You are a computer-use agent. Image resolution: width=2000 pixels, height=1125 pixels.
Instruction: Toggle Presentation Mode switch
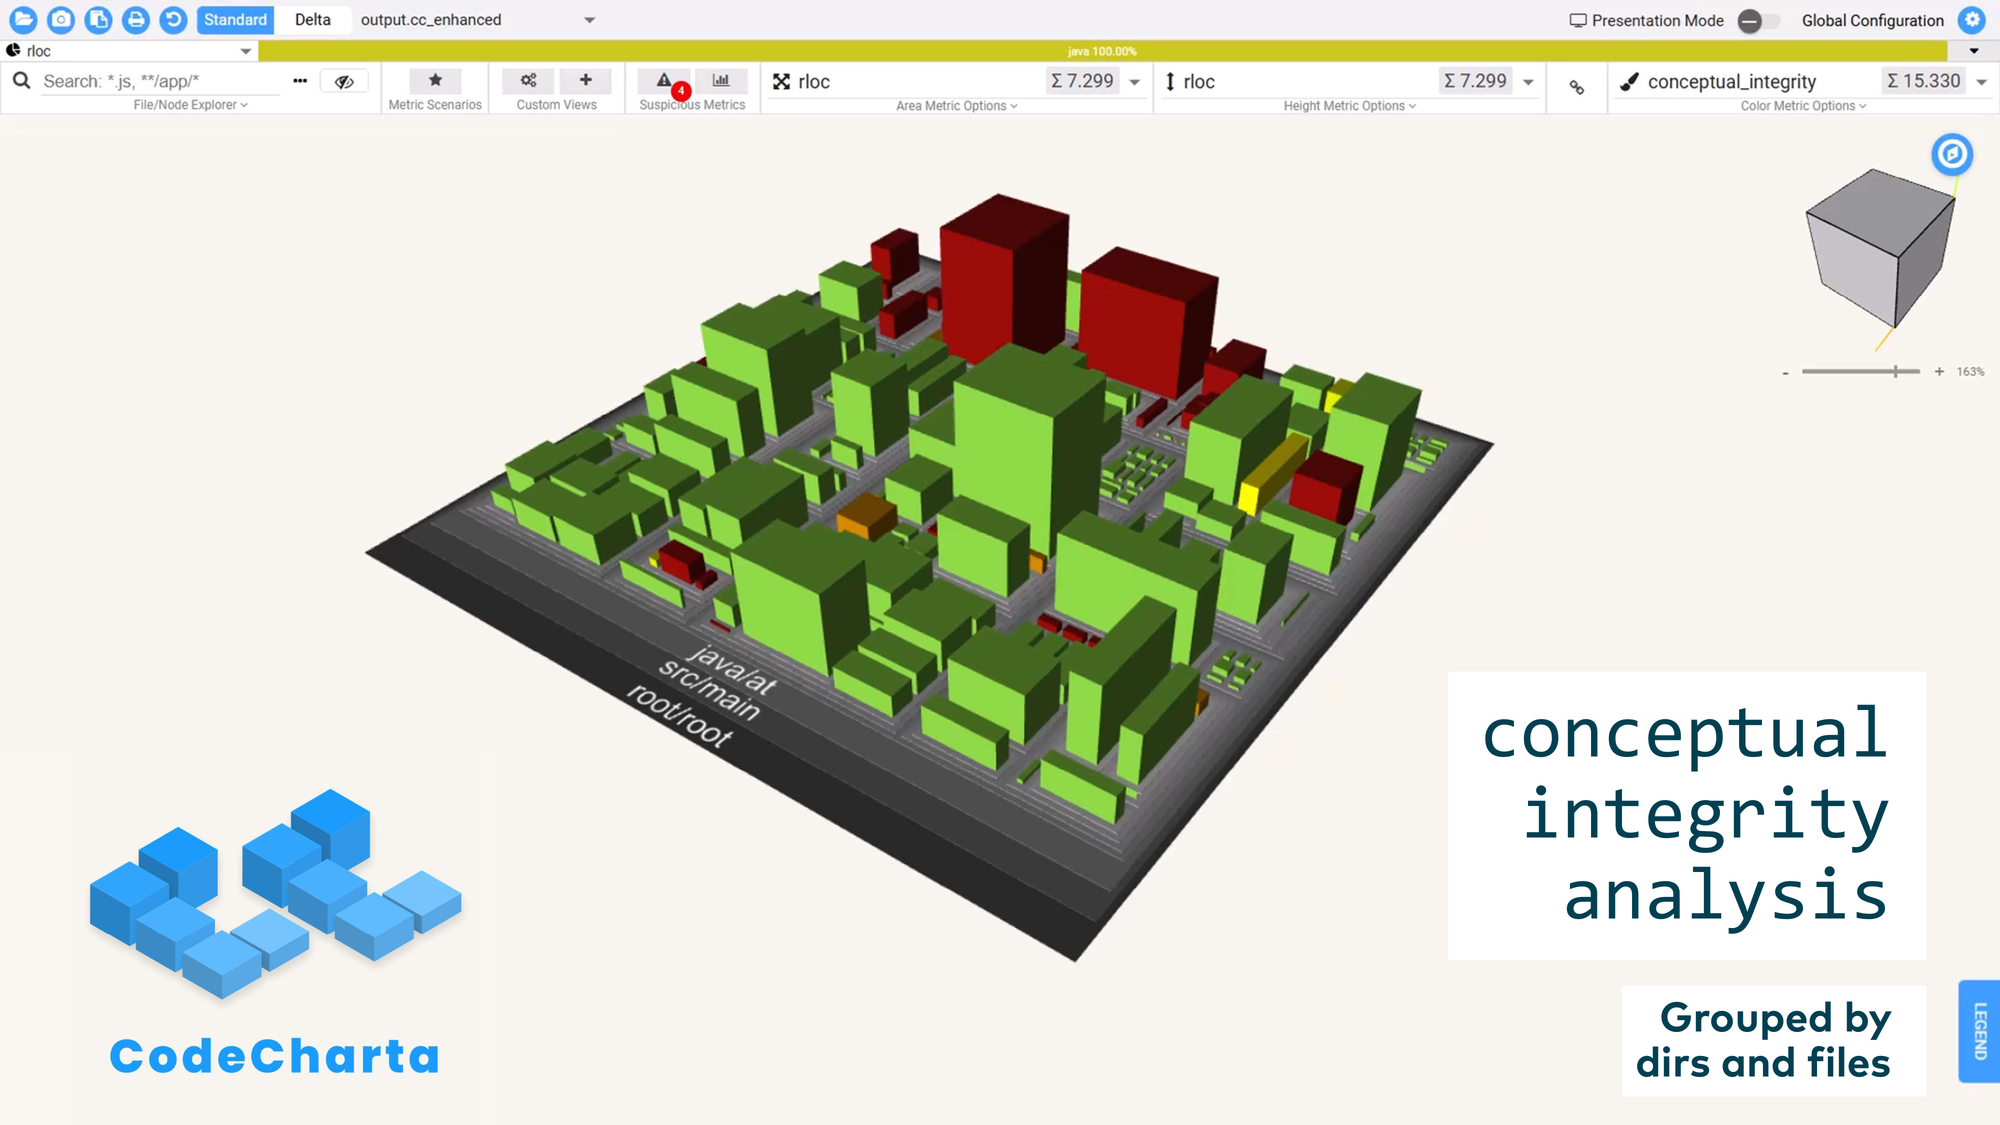[x=1756, y=21]
